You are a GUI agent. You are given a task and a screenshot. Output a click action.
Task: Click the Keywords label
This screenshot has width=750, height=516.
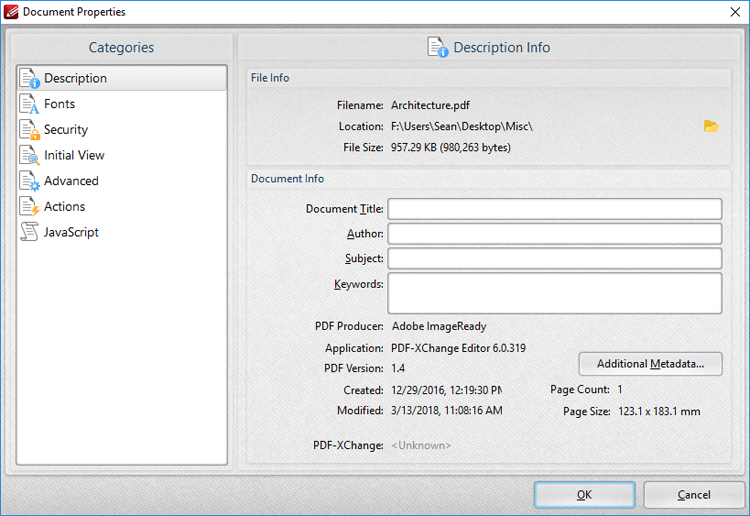pyautogui.click(x=359, y=284)
